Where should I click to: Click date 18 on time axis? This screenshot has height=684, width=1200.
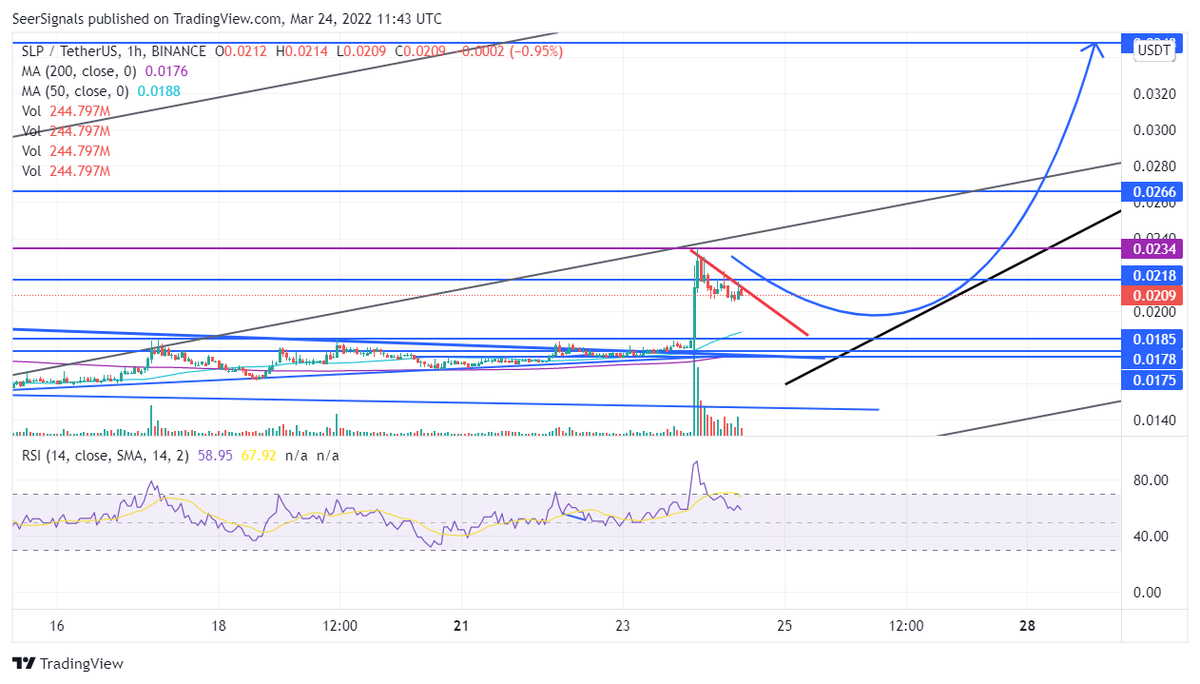tap(219, 626)
